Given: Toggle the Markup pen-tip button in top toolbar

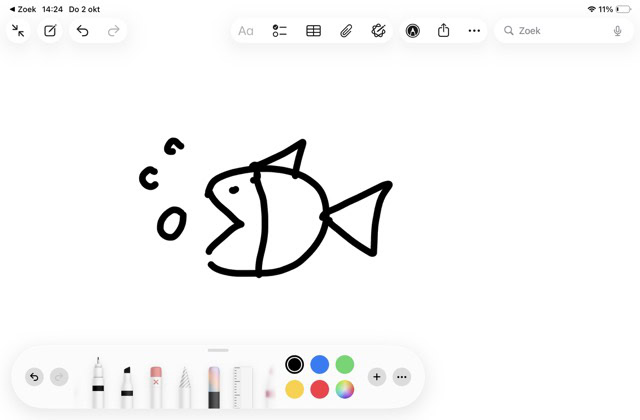Looking at the screenshot, I should click(x=412, y=31).
